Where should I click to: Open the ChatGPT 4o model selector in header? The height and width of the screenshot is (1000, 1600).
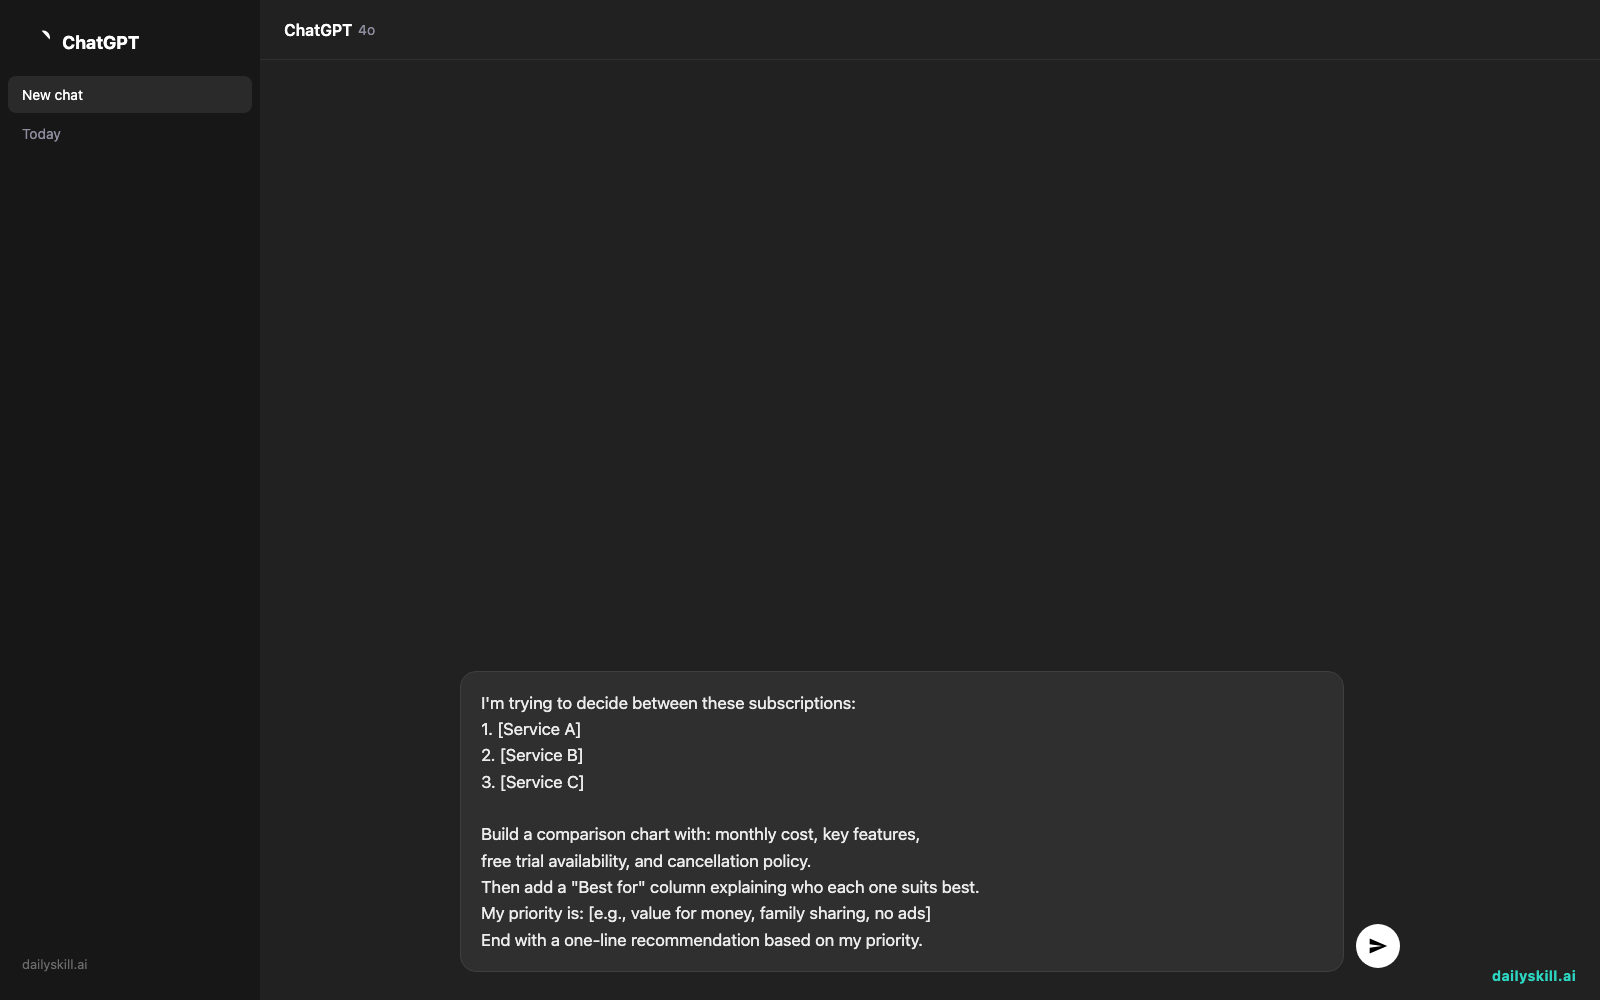pyautogui.click(x=329, y=30)
